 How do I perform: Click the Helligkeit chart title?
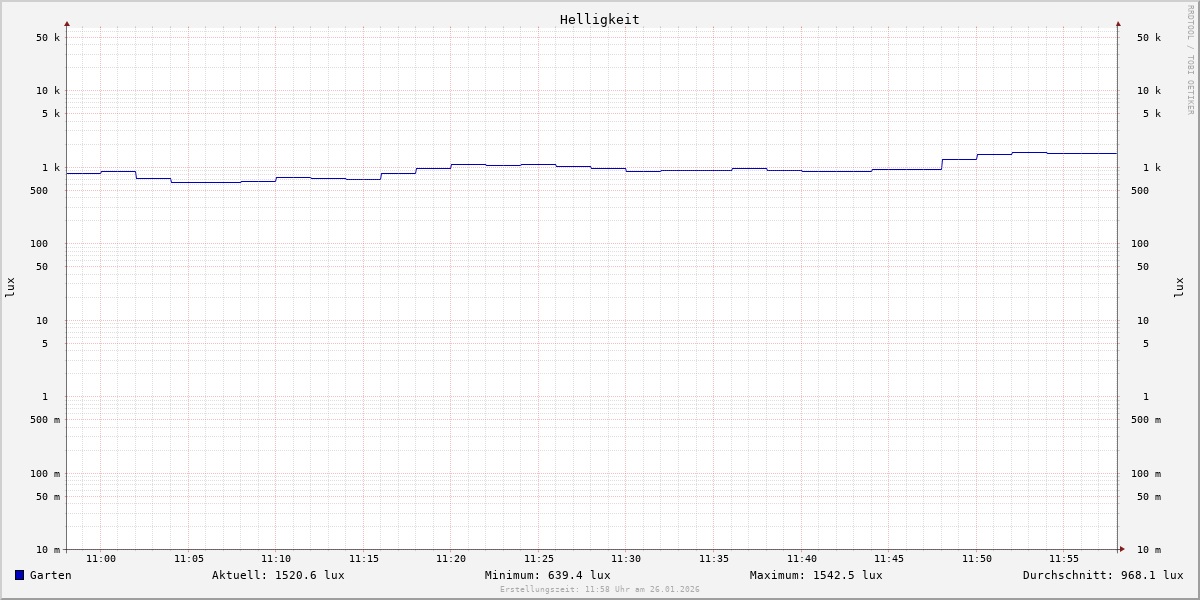599,19
